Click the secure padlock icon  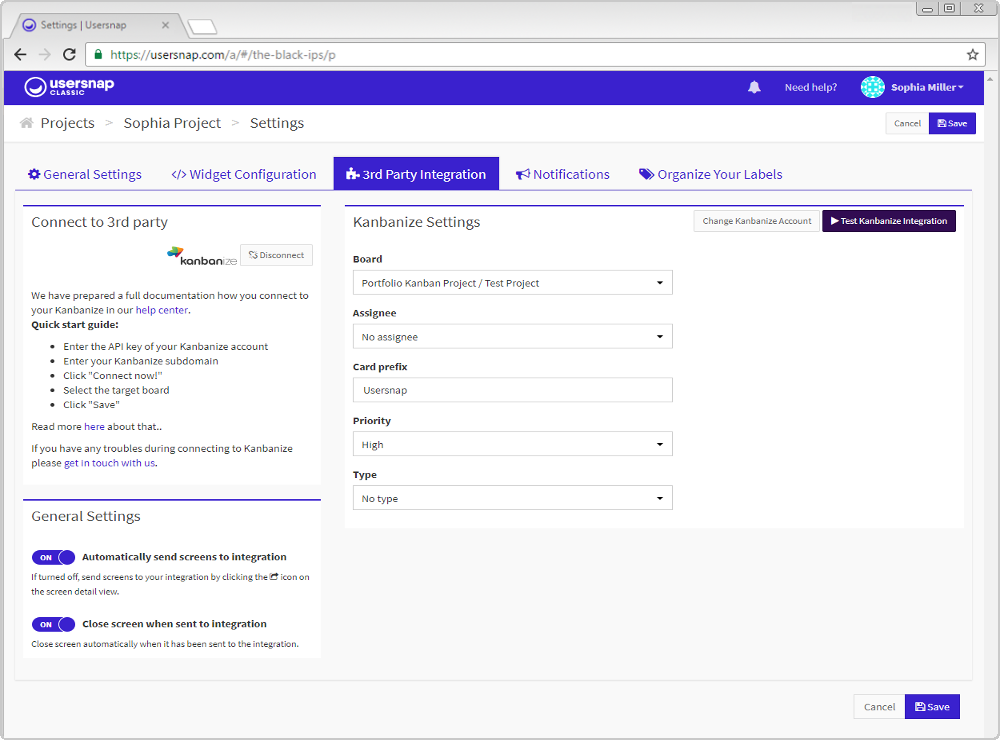pyautogui.click(x=98, y=55)
